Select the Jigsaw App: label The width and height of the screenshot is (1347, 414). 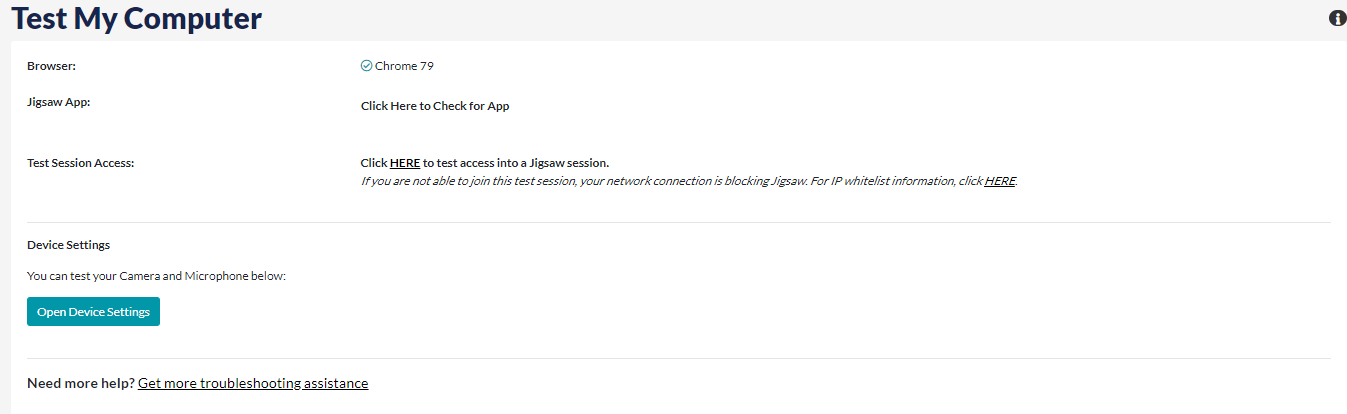[x=59, y=102]
